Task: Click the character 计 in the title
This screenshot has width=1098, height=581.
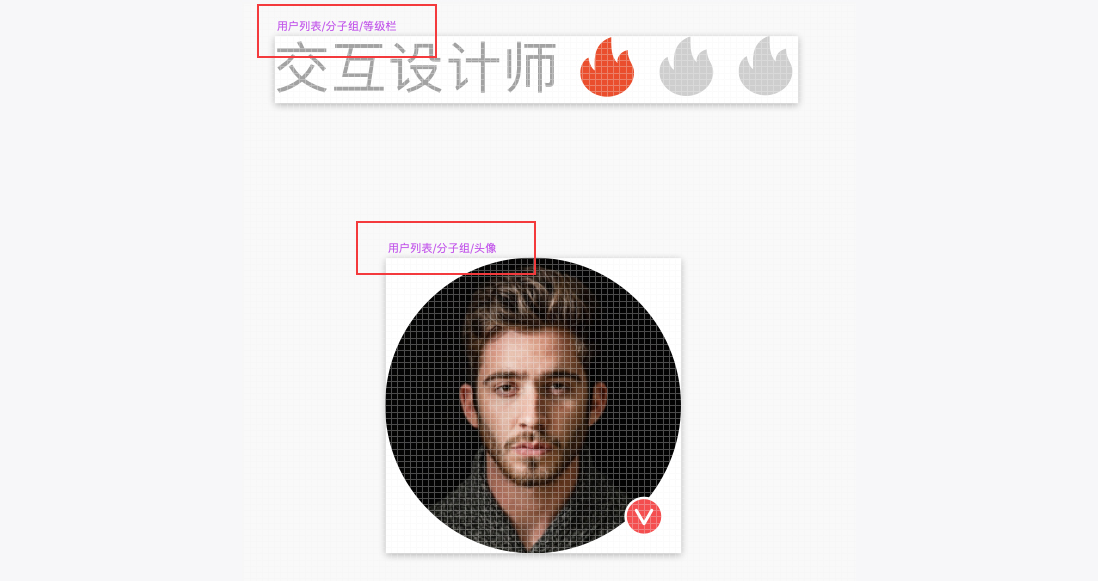Action: pyautogui.click(x=472, y=68)
